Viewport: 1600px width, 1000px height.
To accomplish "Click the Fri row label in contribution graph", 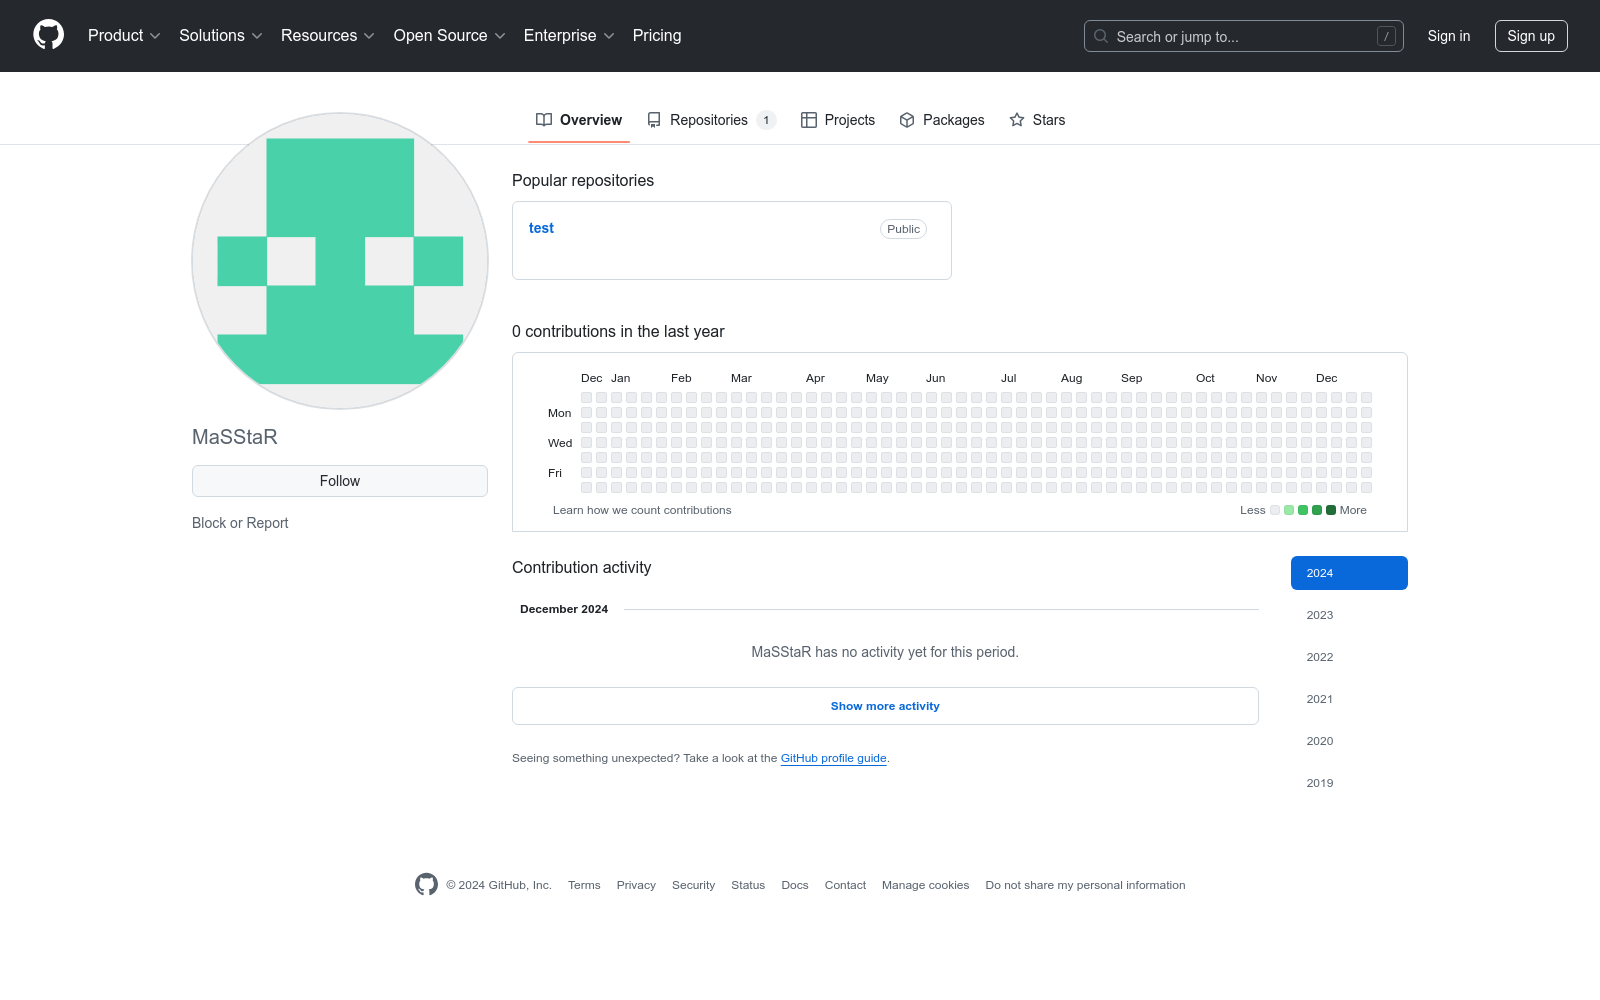I will tap(555, 473).
